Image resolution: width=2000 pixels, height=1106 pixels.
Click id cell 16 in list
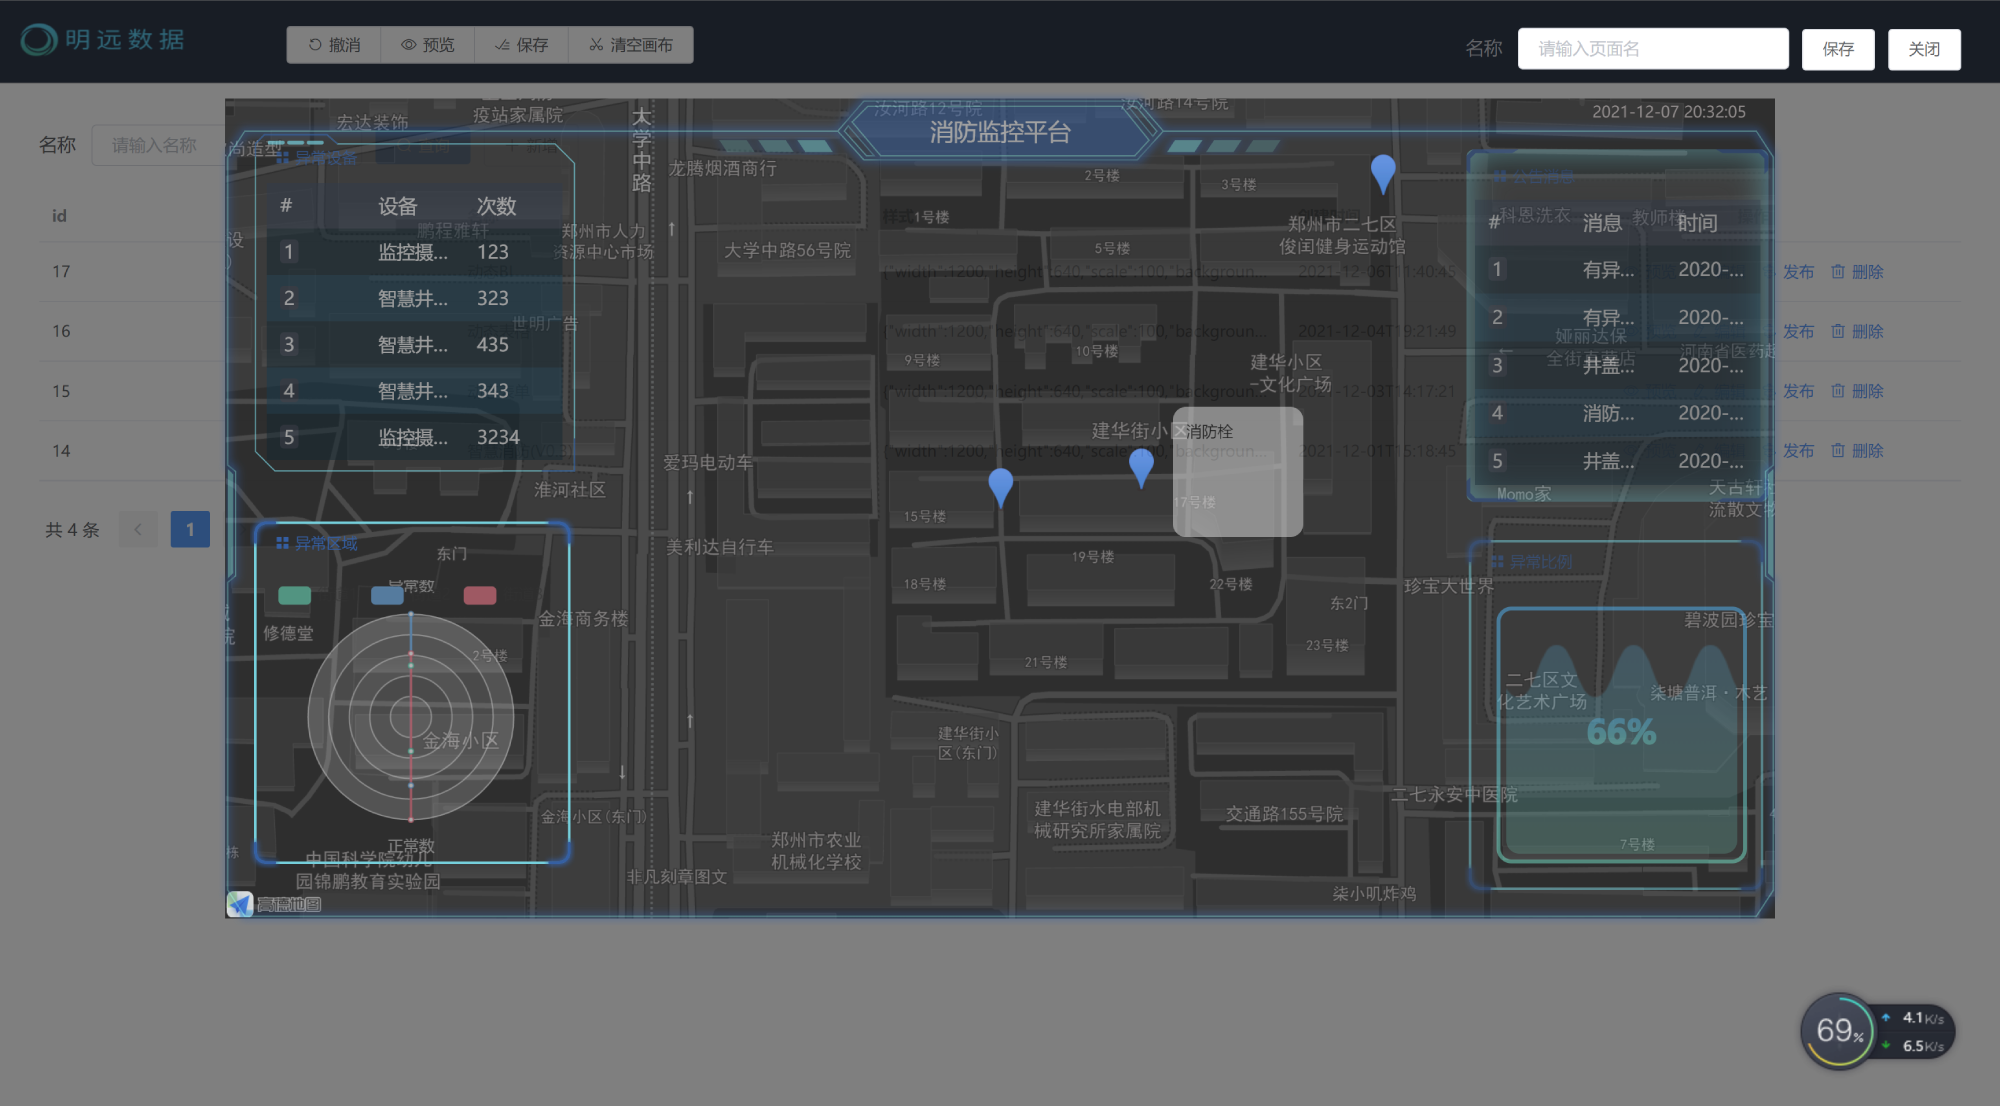coord(61,331)
